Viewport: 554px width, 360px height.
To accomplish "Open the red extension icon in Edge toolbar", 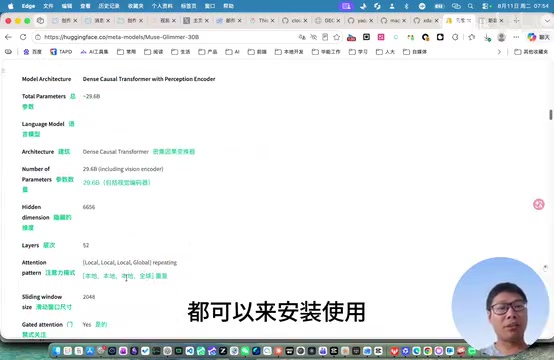I will (x=351, y=37).
